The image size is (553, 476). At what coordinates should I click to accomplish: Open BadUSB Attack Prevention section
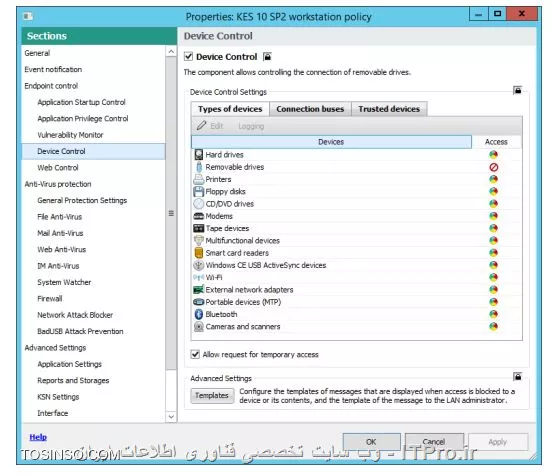click(80, 331)
